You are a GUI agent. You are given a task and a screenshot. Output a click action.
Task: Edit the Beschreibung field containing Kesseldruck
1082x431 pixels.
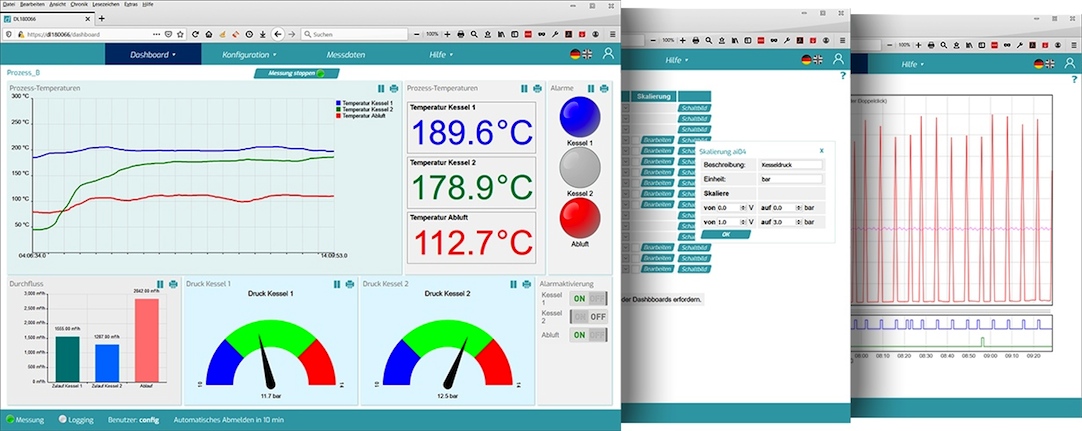[x=791, y=166]
